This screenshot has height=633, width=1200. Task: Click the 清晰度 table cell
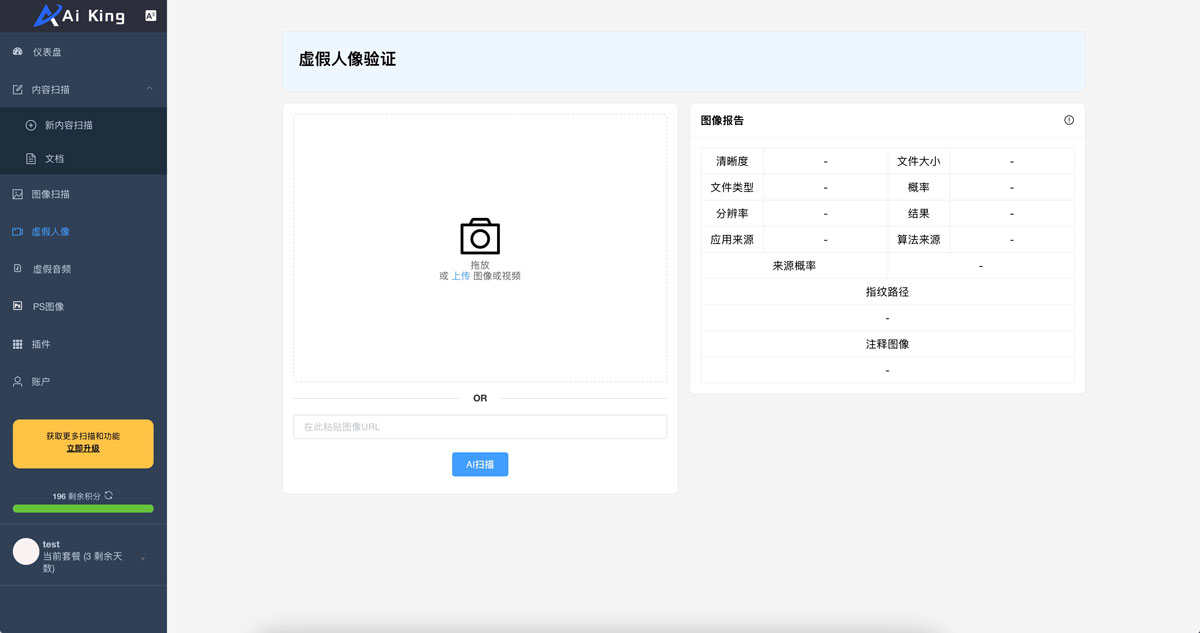pyautogui.click(x=732, y=161)
